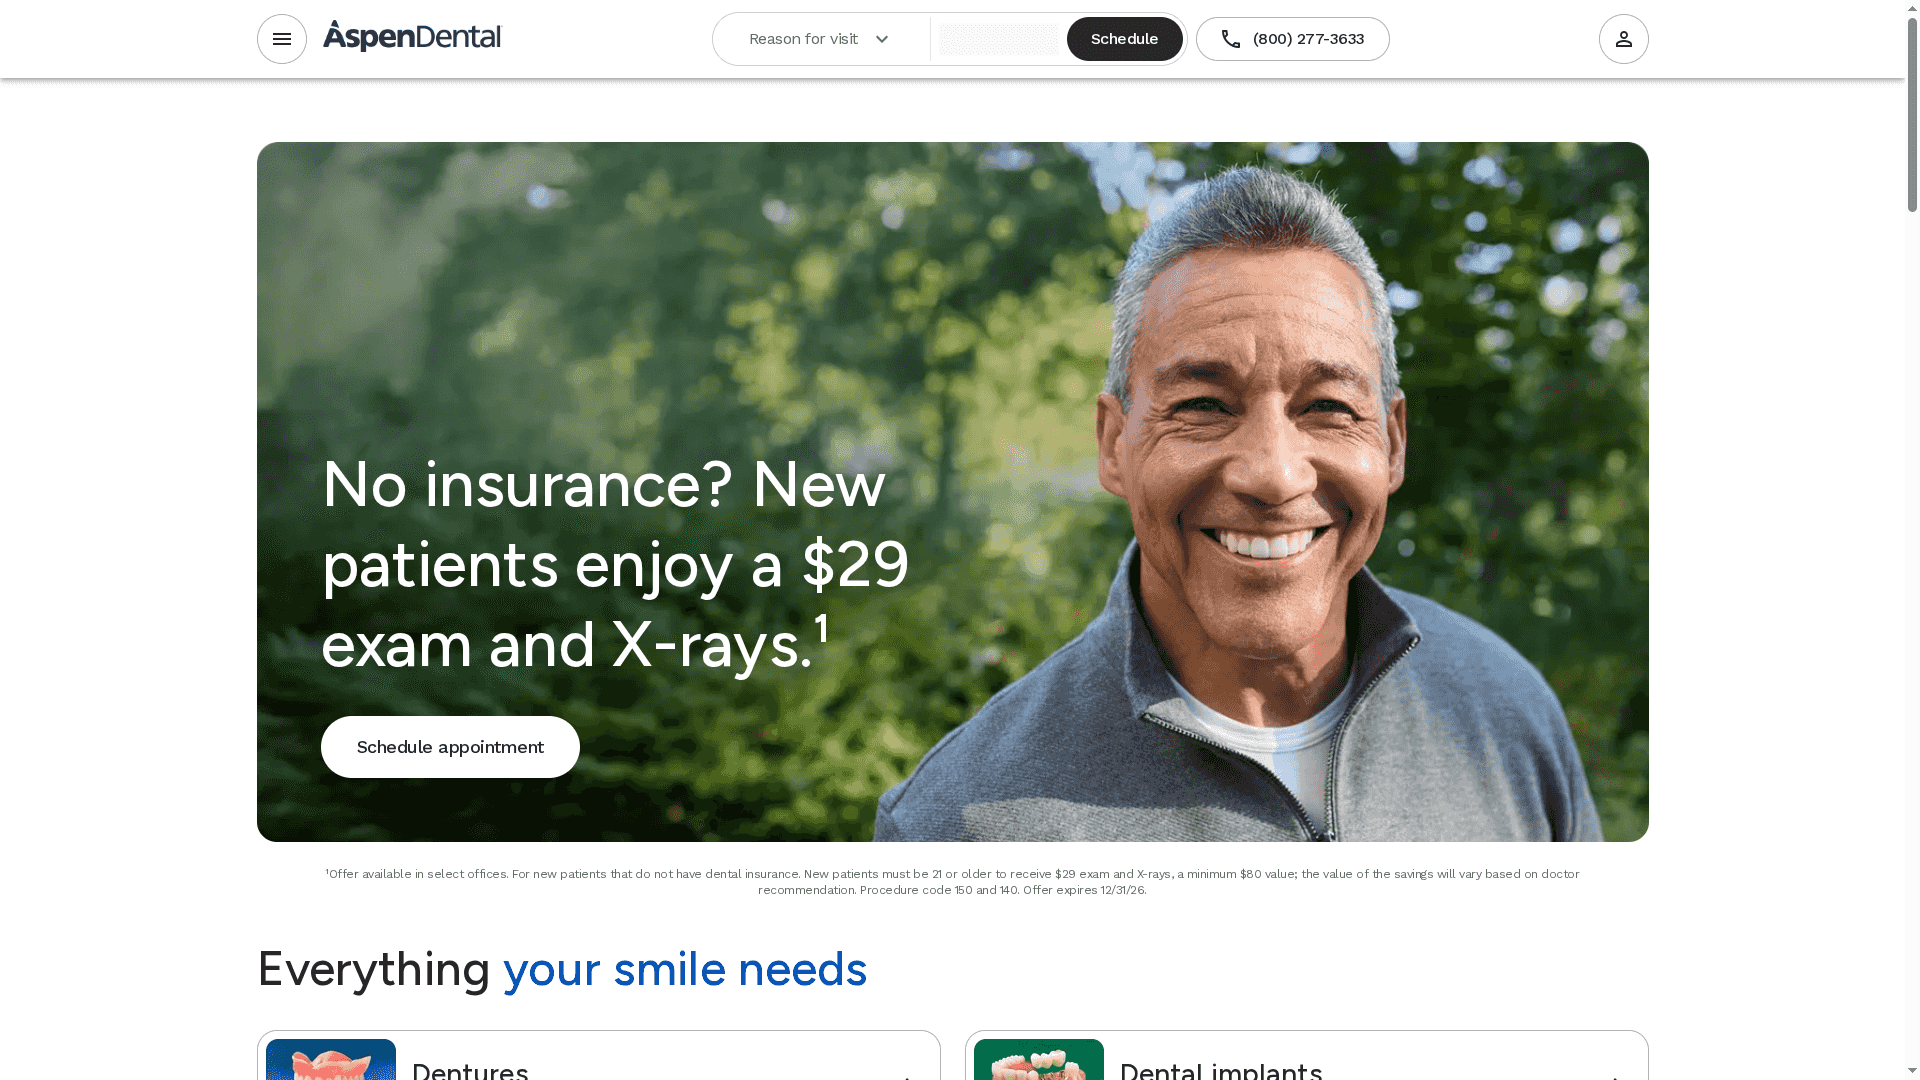Open the user account profile icon
Image resolution: width=1920 pixels, height=1080 pixels.
[x=1623, y=39]
